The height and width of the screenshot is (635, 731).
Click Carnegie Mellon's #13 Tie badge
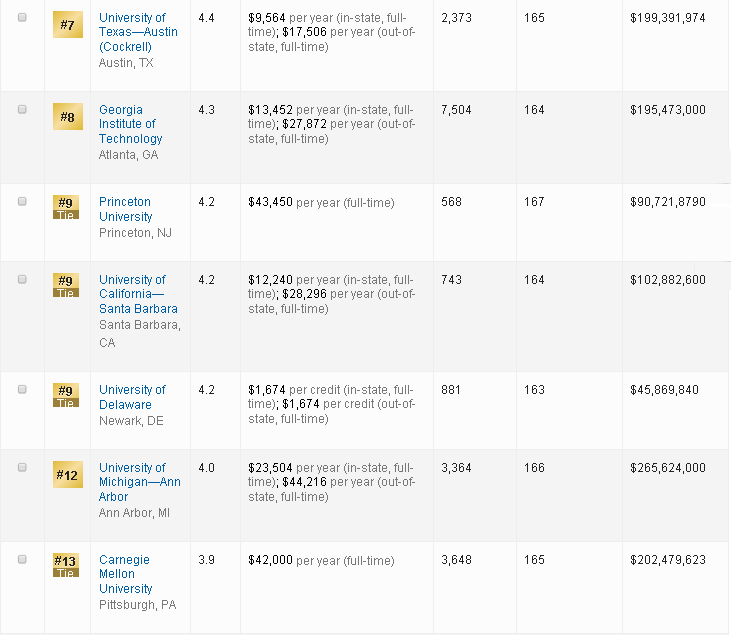click(66, 564)
